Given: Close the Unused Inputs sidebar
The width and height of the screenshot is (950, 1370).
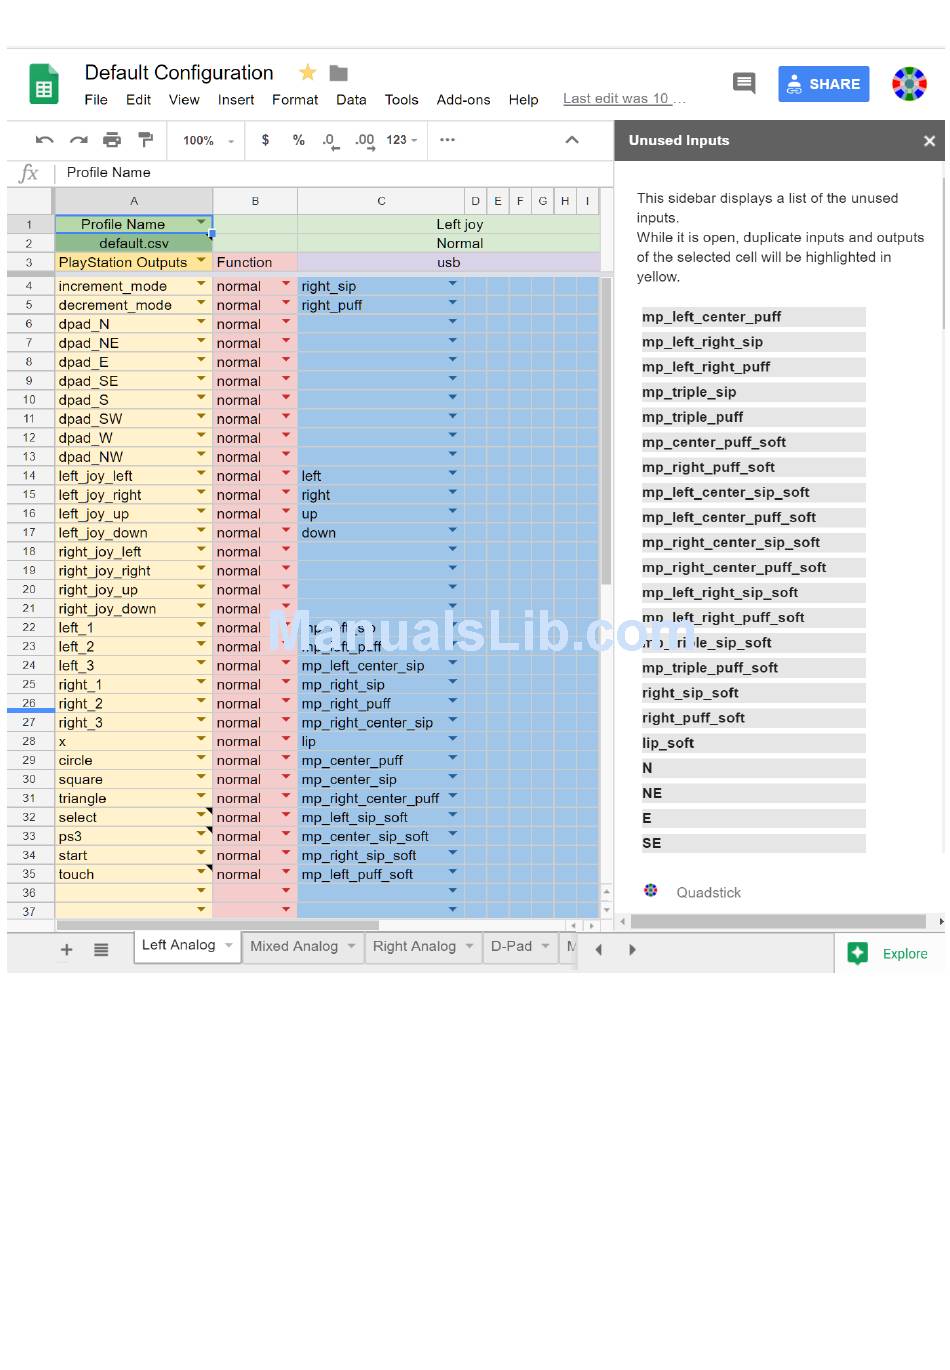Looking at the screenshot, I should [x=929, y=141].
